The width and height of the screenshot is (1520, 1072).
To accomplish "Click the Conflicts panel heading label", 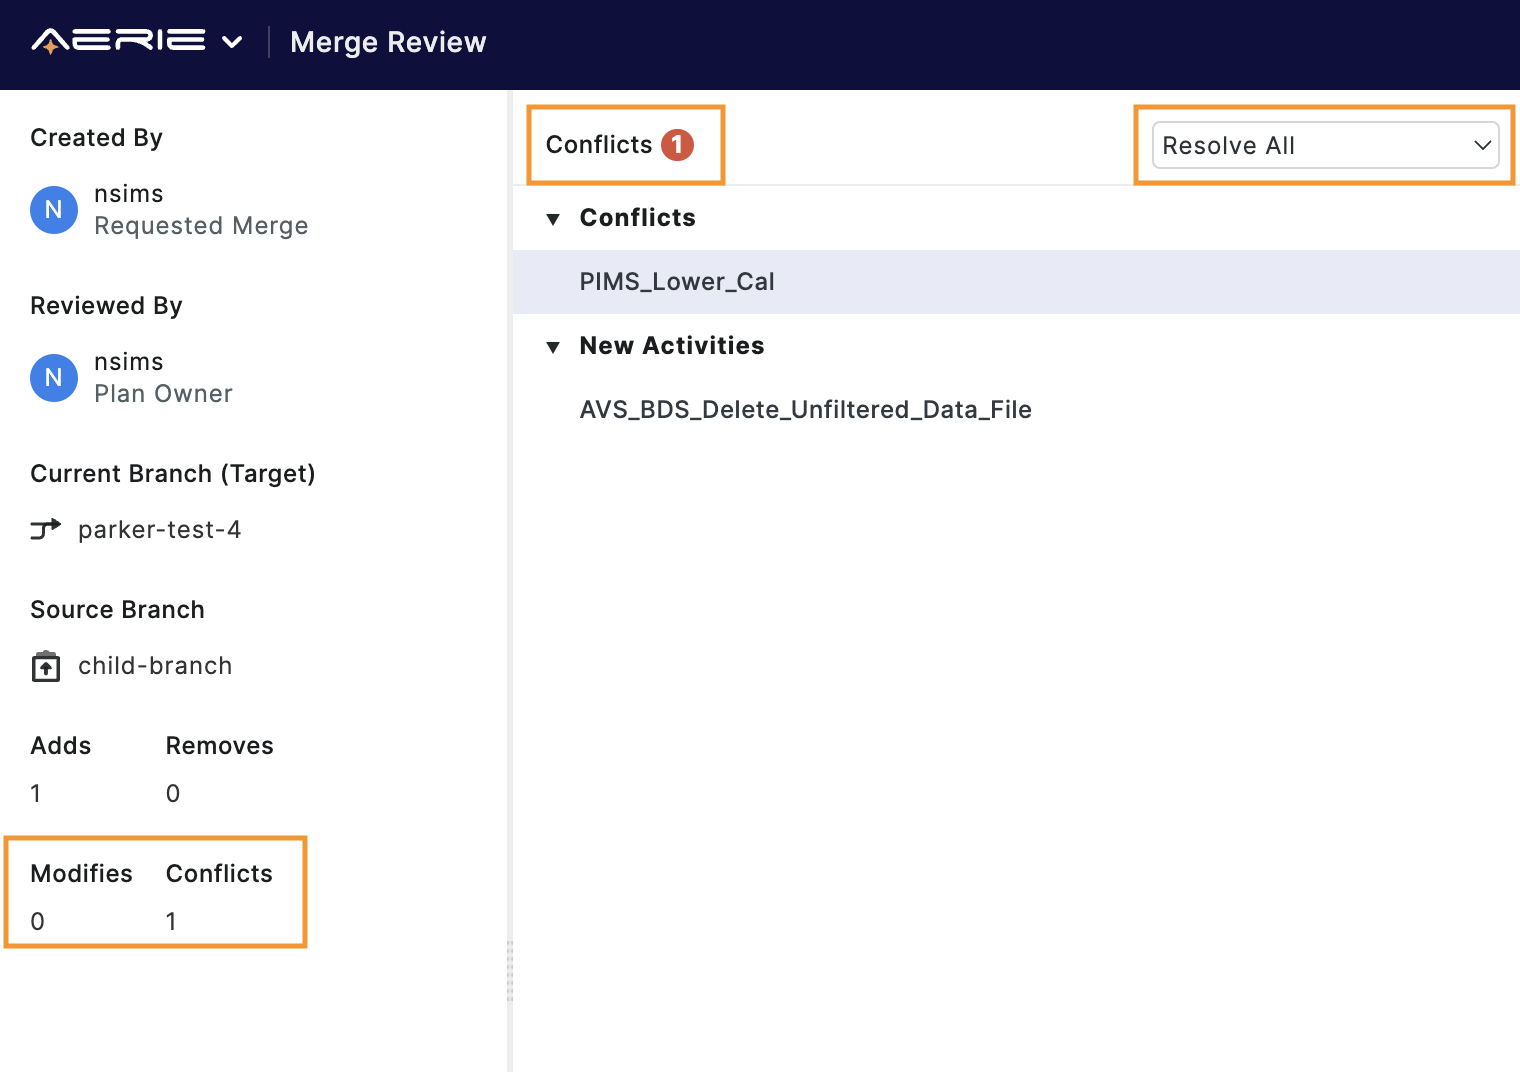I will click(597, 144).
